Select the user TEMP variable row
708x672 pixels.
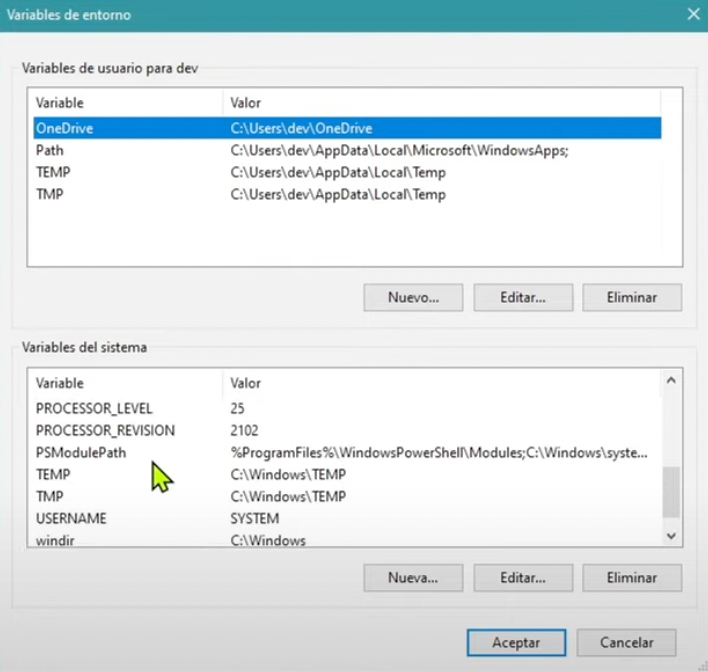tap(53, 172)
